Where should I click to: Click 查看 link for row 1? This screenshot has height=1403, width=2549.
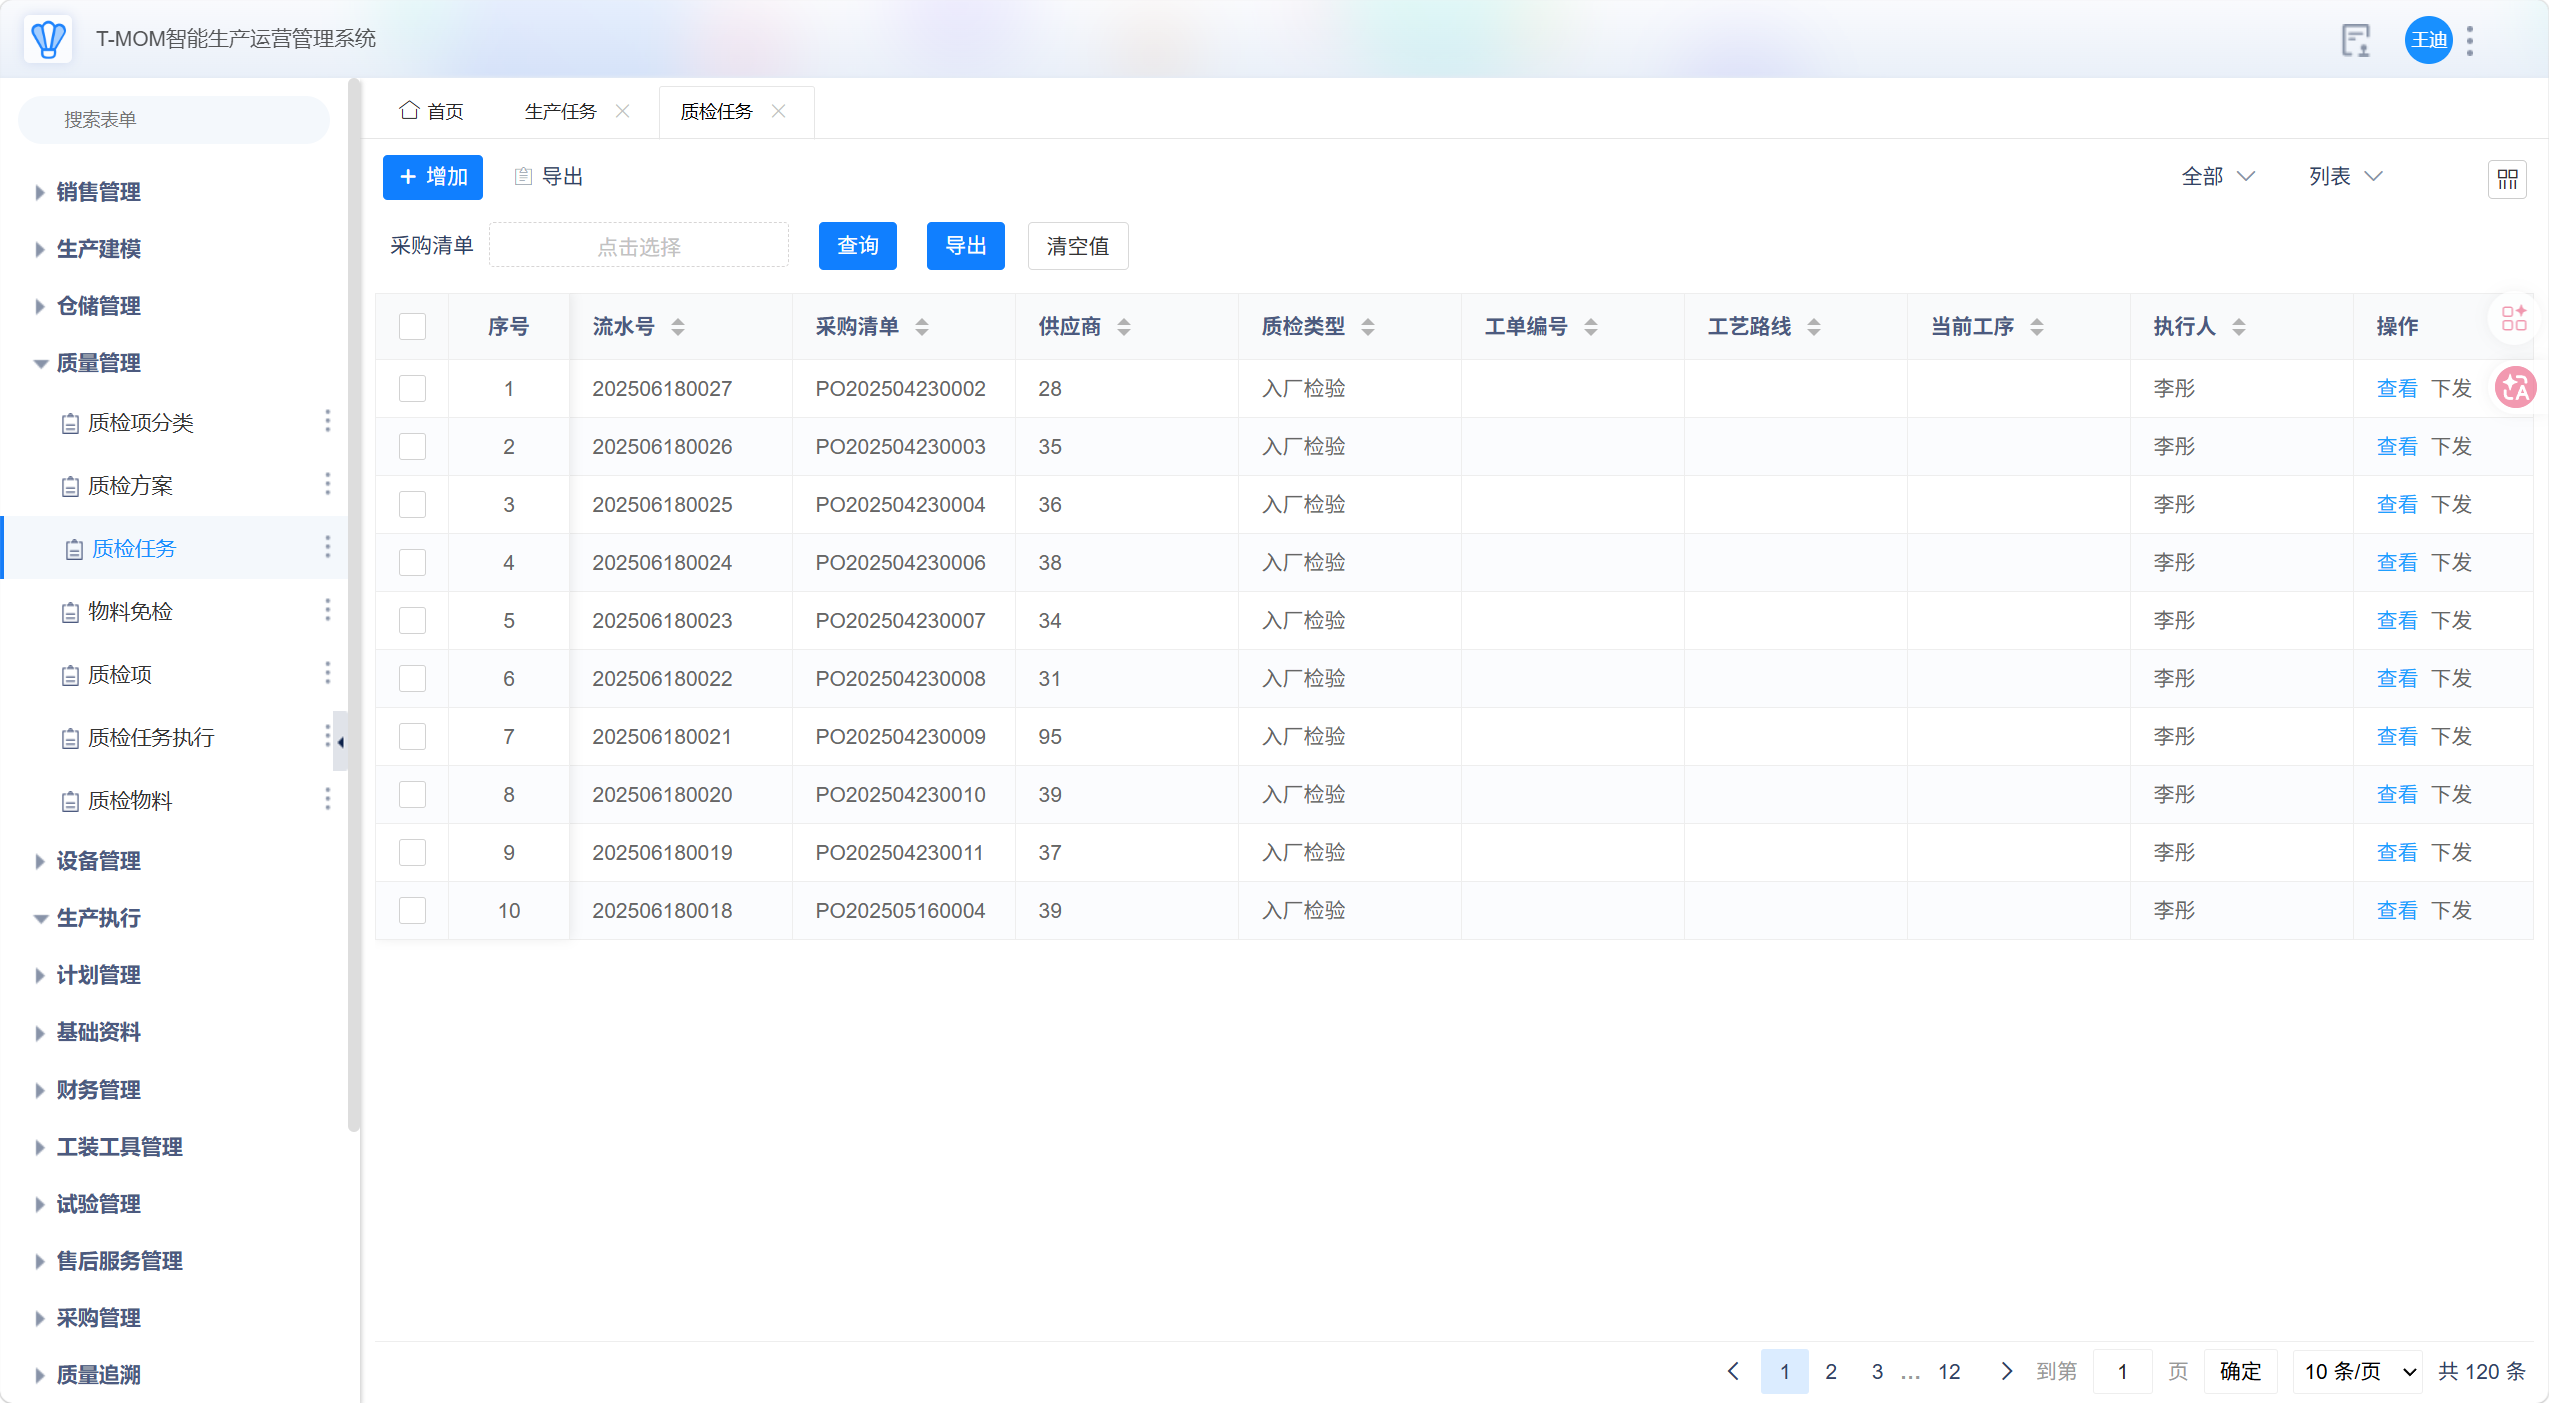pos(2396,389)
